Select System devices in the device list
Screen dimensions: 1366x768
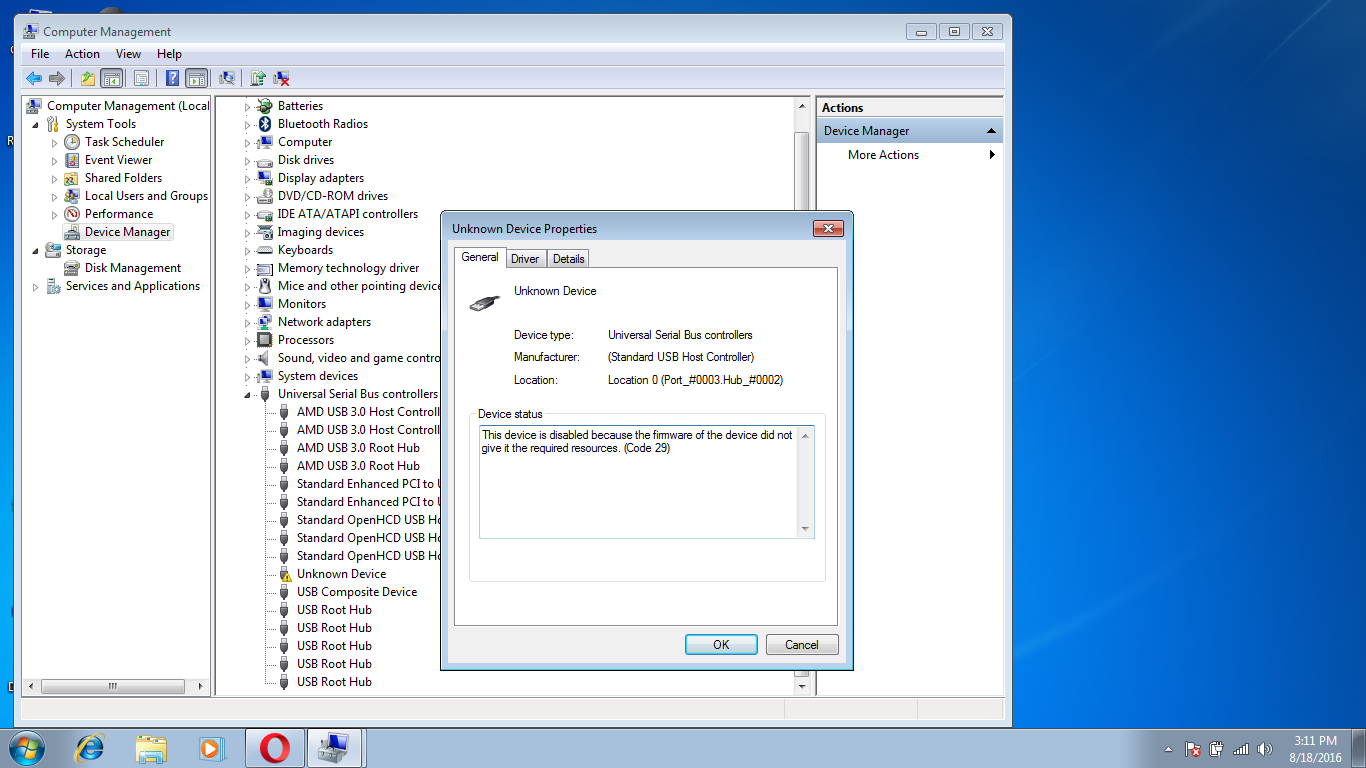[x=318, y=376]
